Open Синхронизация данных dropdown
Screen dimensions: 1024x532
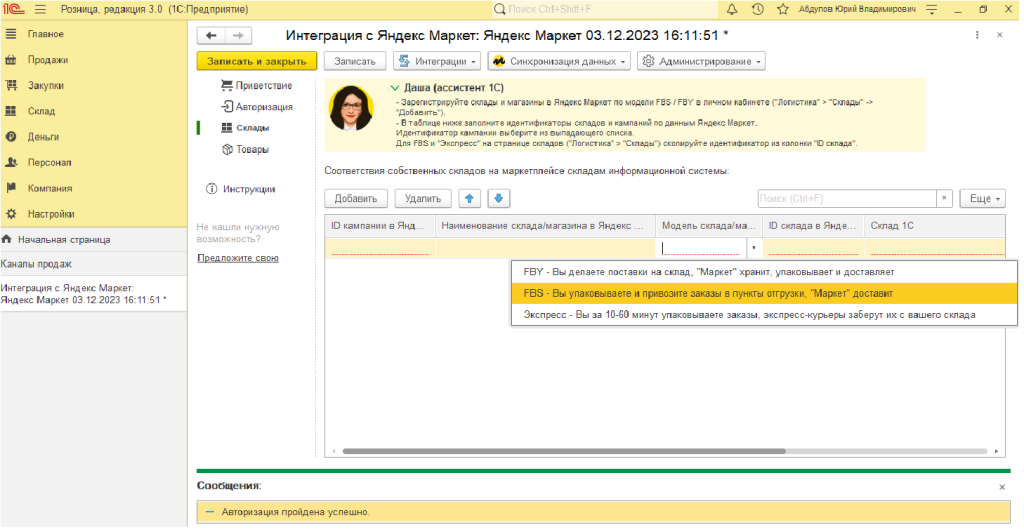559,61
